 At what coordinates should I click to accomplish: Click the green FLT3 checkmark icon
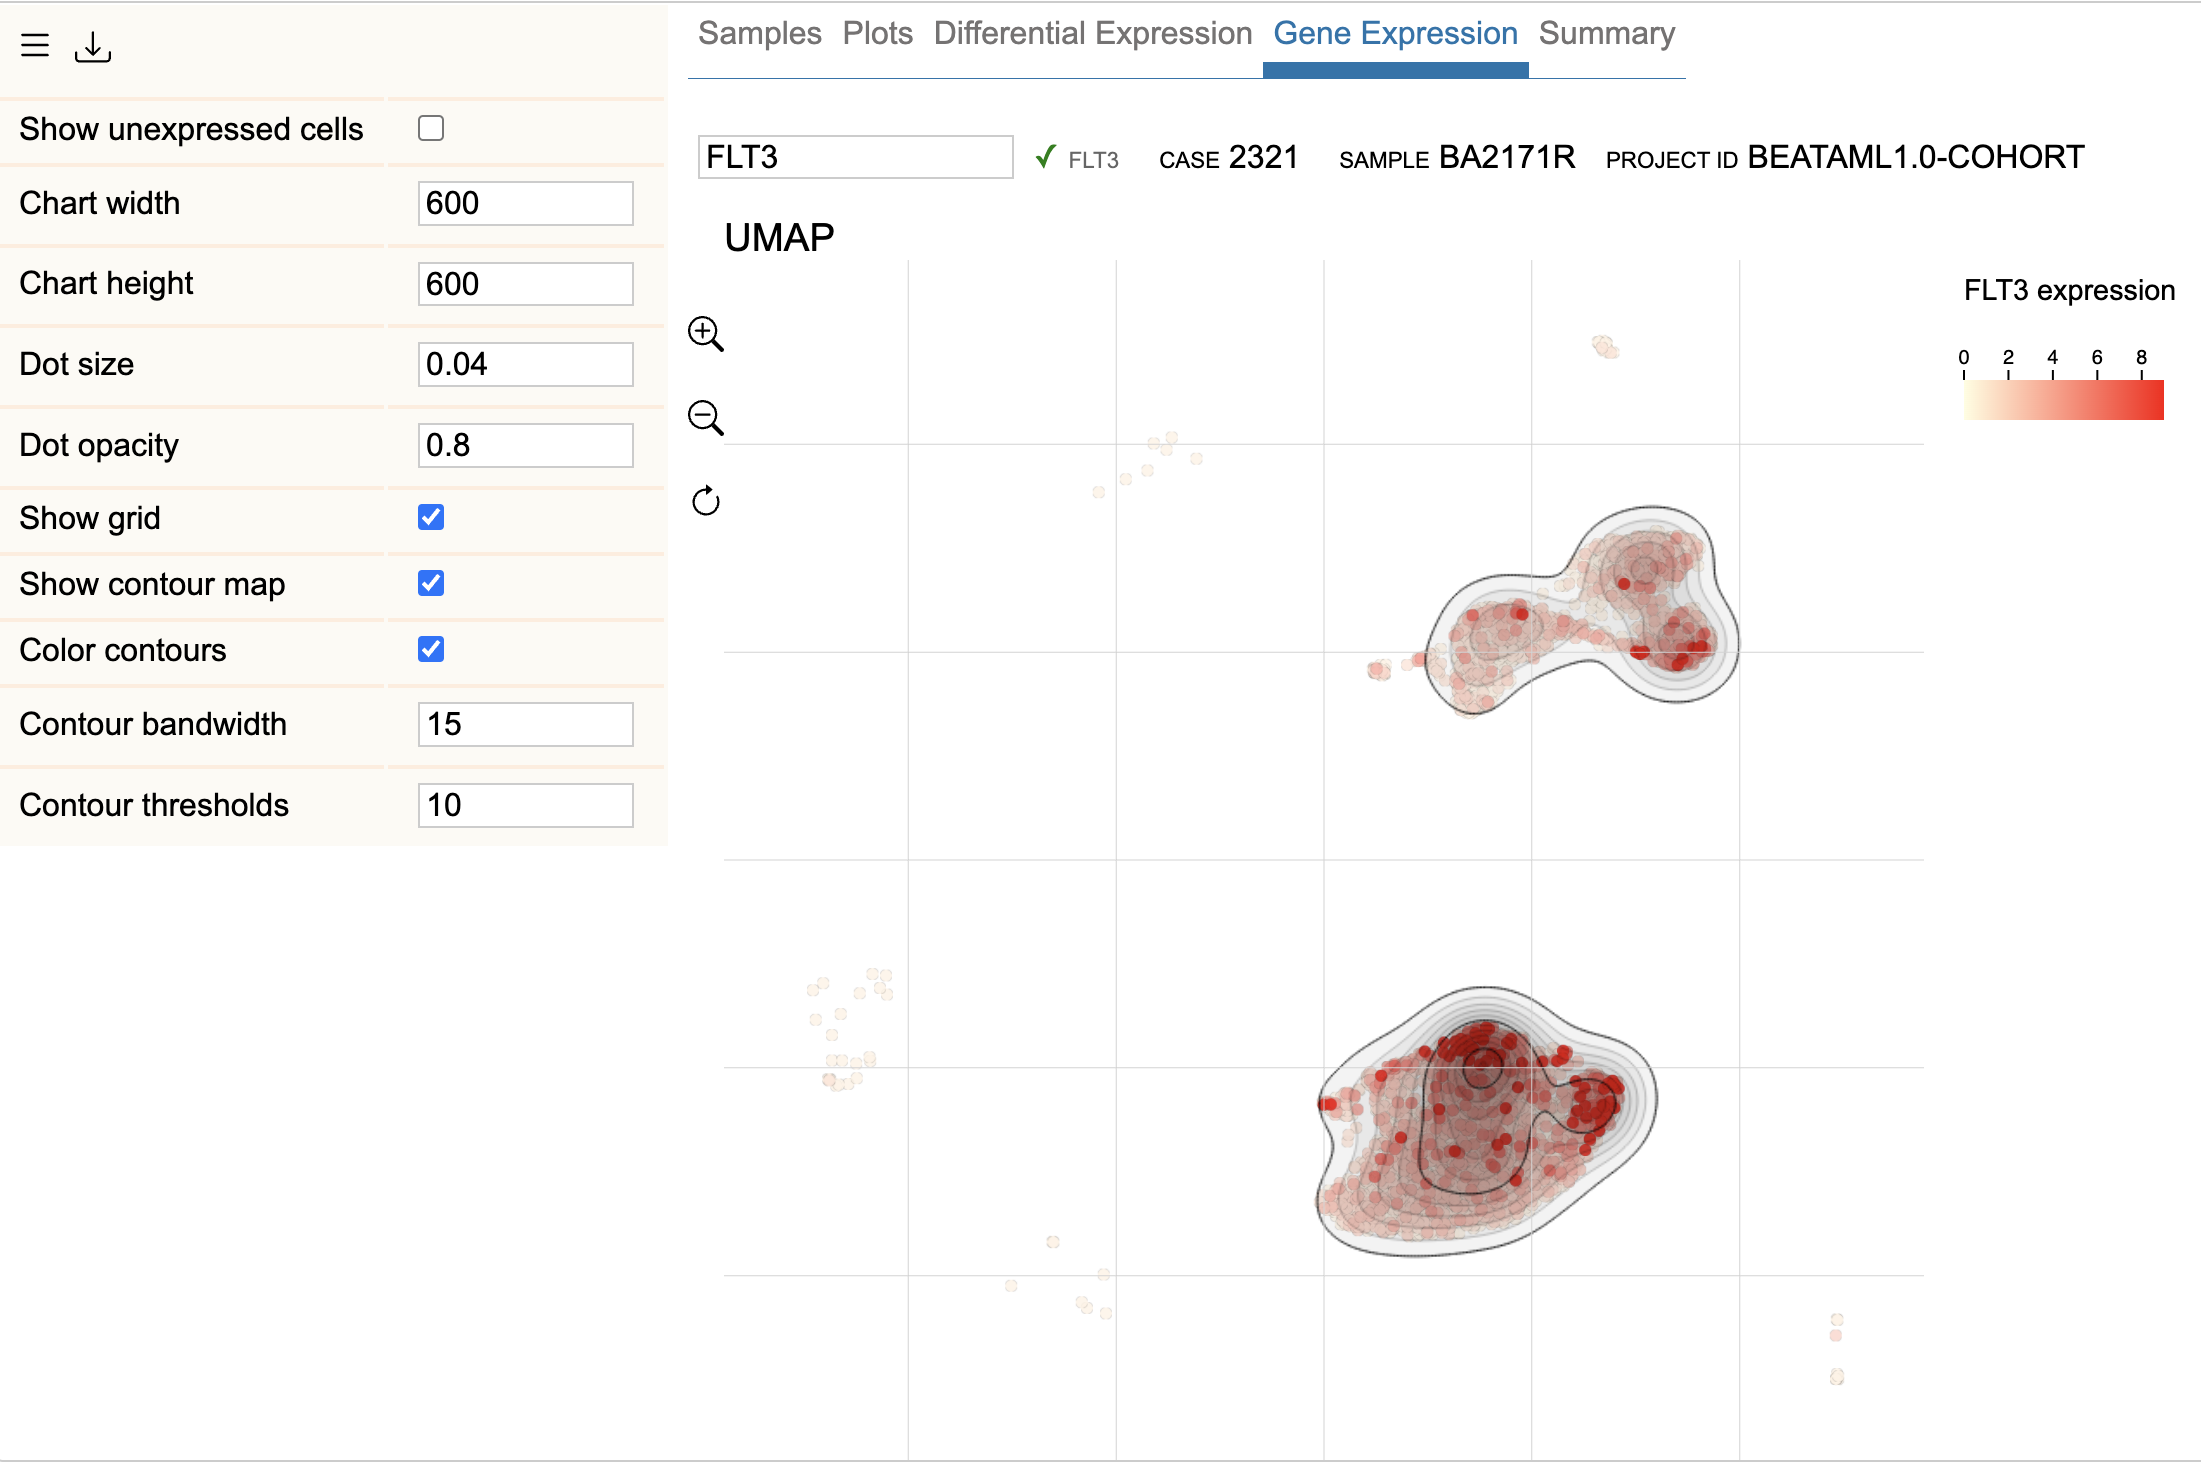(1045, 158)
